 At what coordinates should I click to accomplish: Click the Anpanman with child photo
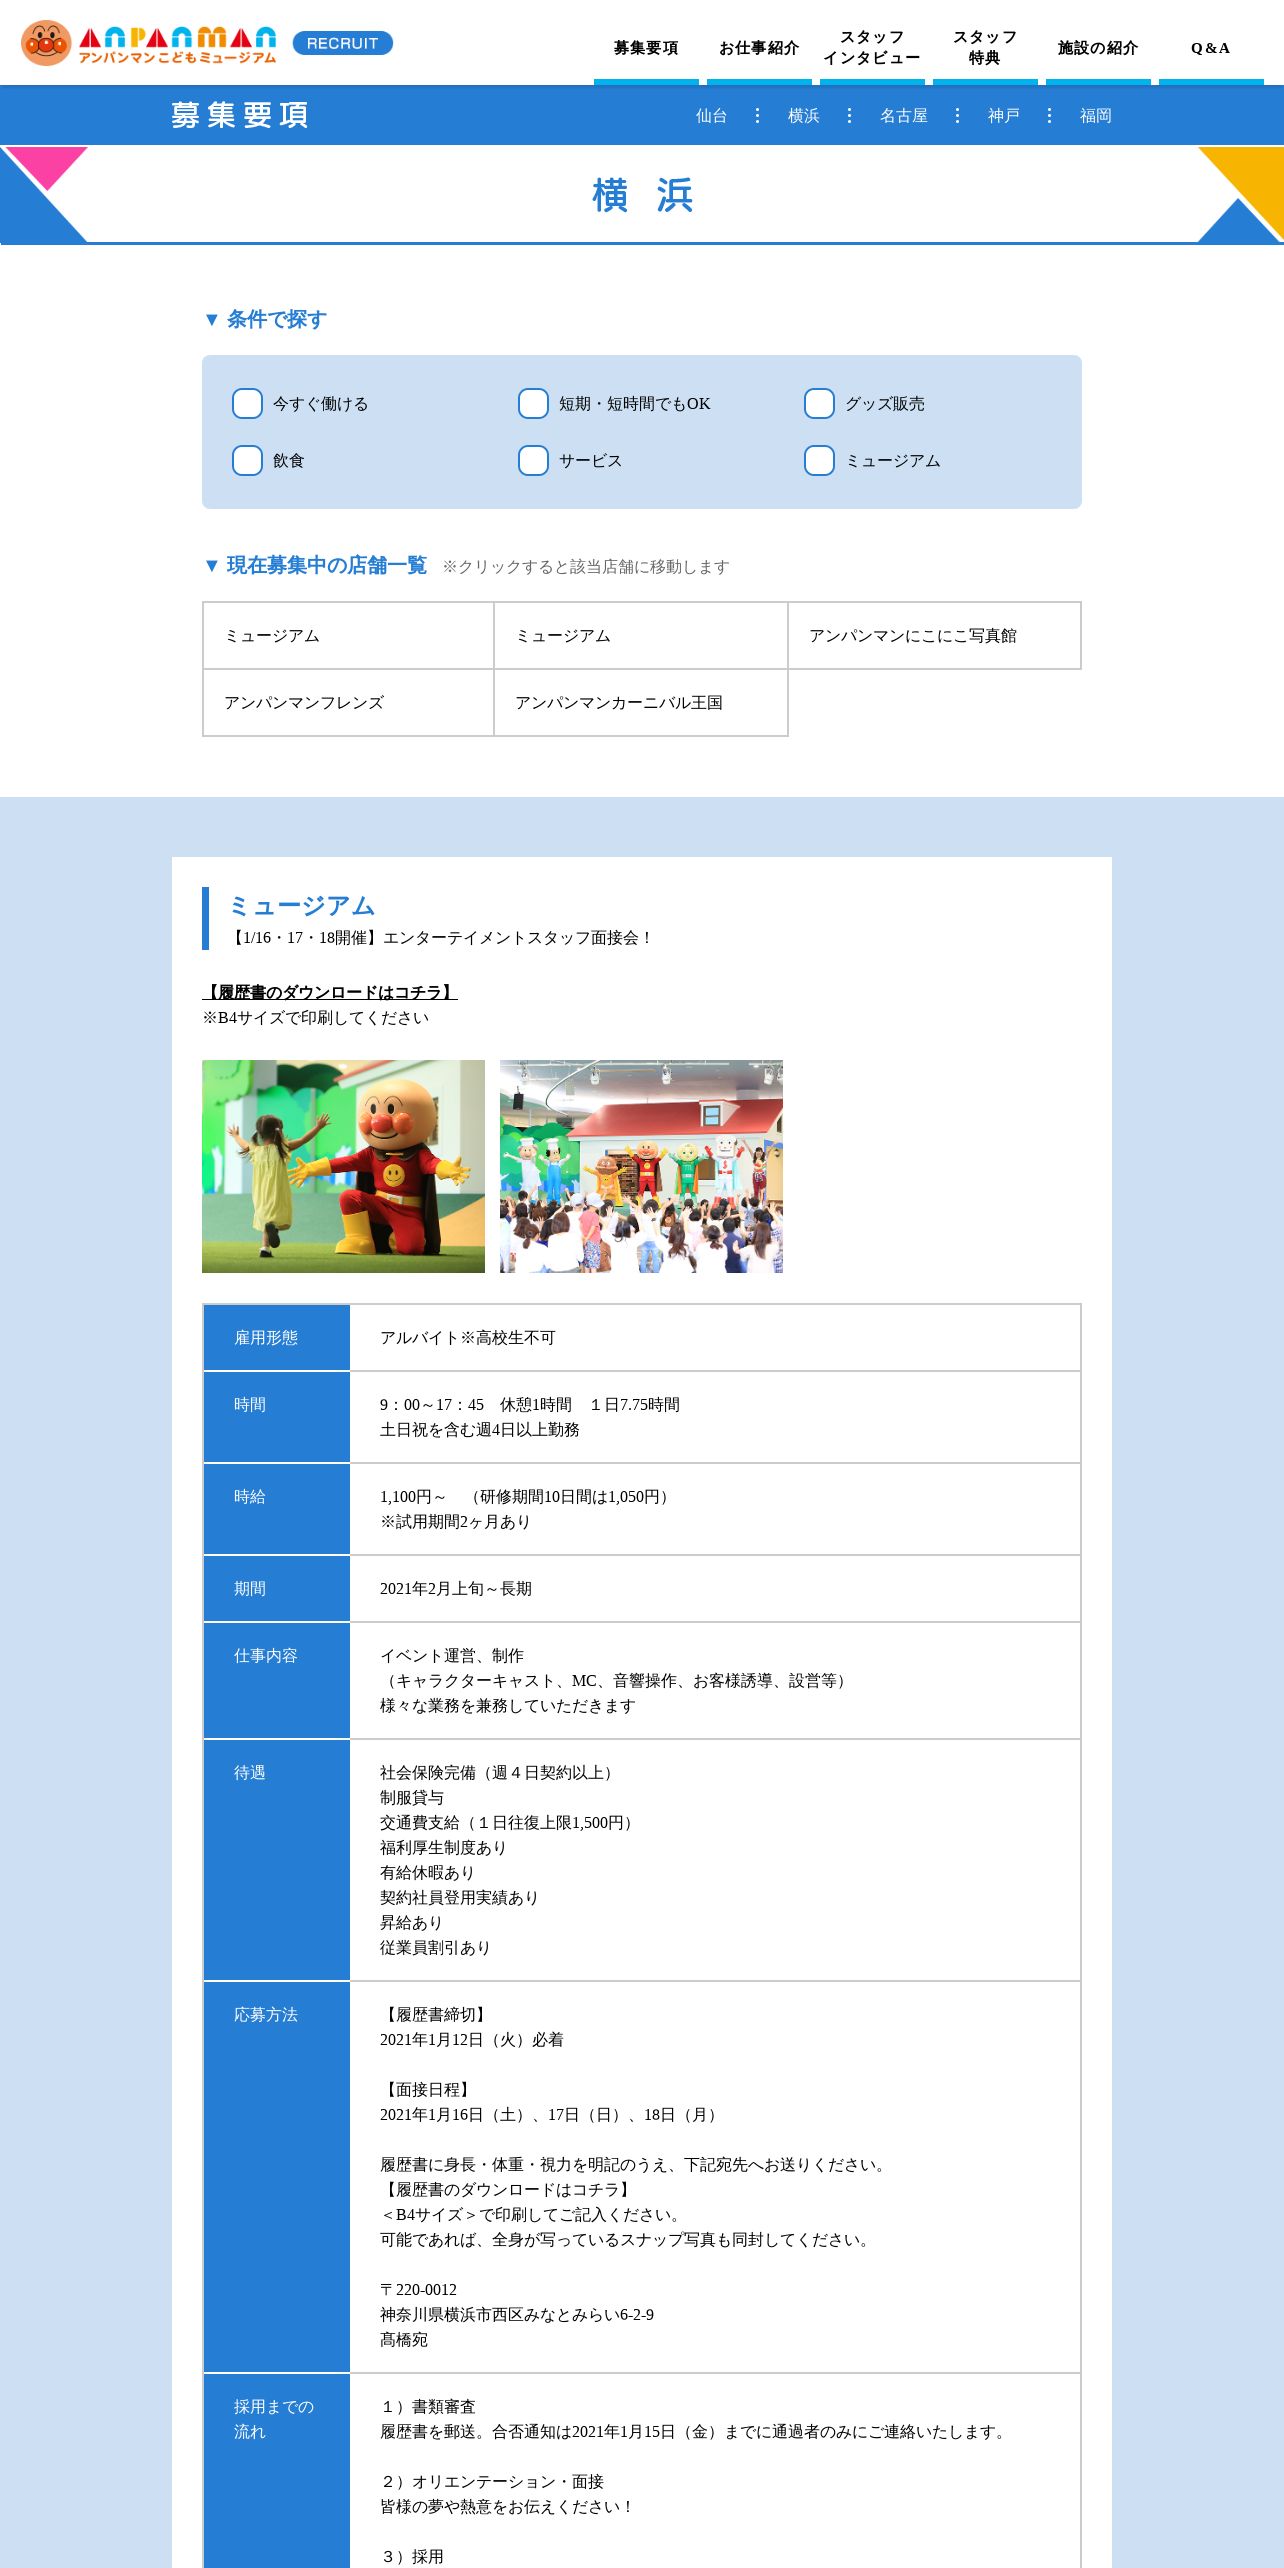343,1166
